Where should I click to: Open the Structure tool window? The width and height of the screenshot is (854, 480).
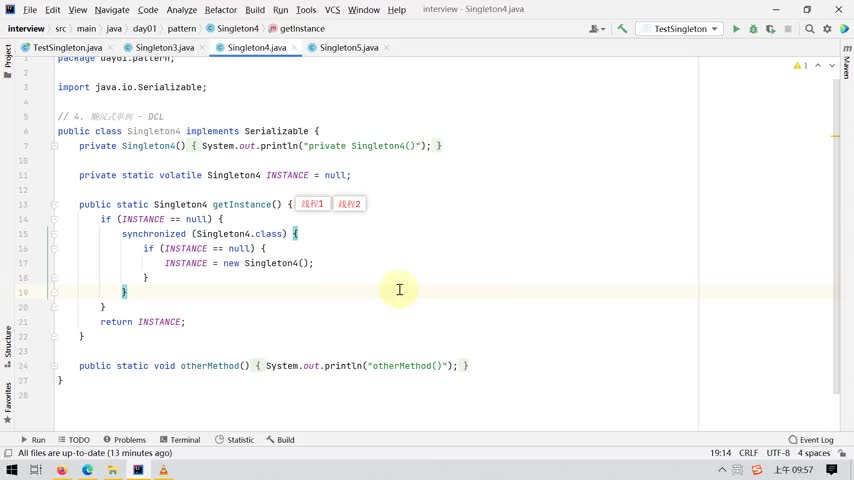pos(8,346)
